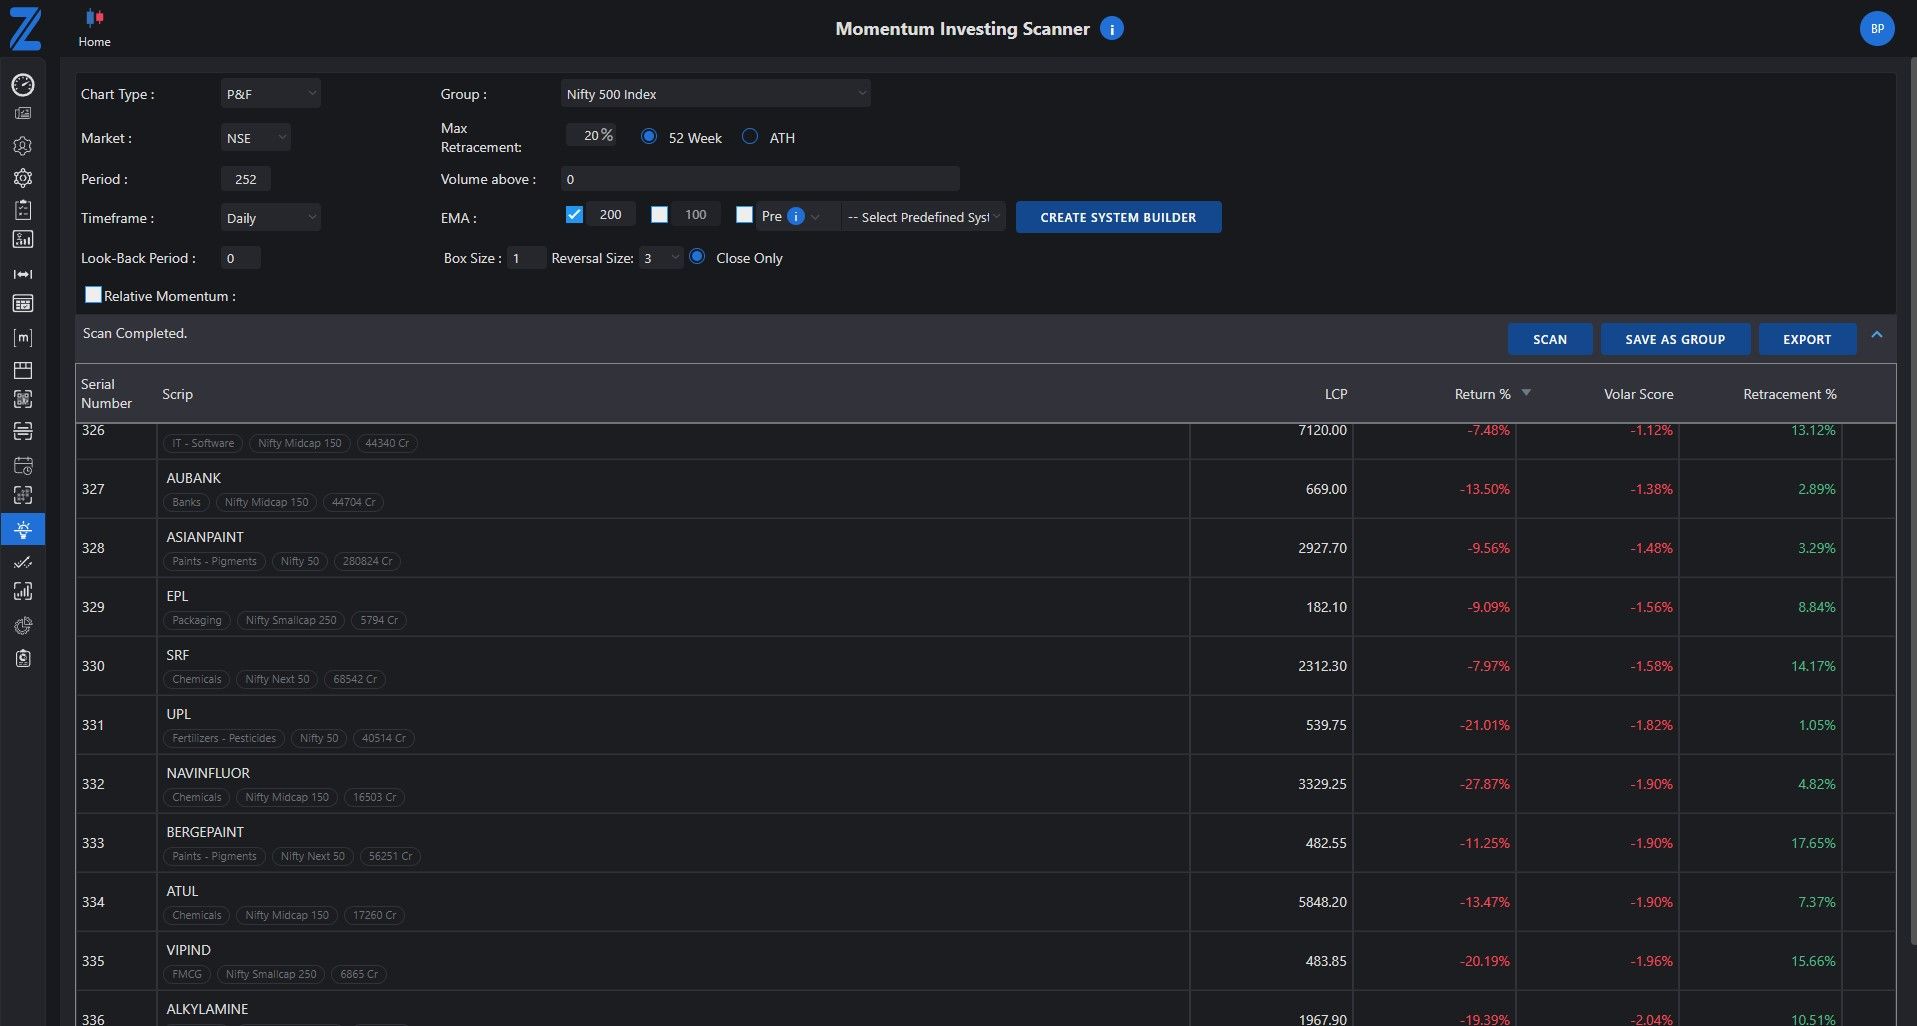Click the Z application logo
Viewport: 1917px width, 1026px height.
click(25, 29)
